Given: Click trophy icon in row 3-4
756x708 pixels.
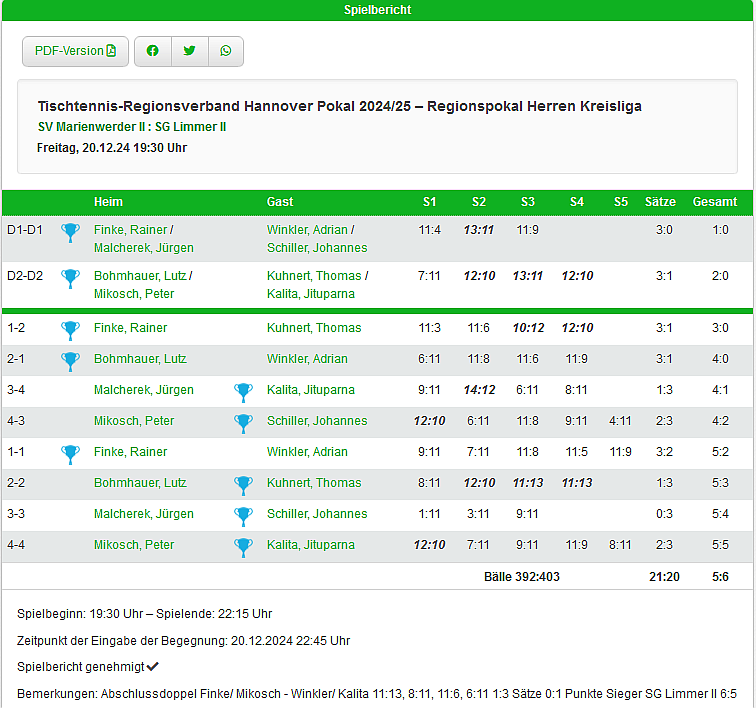Looking at the screenshot, I should point(243,393).
